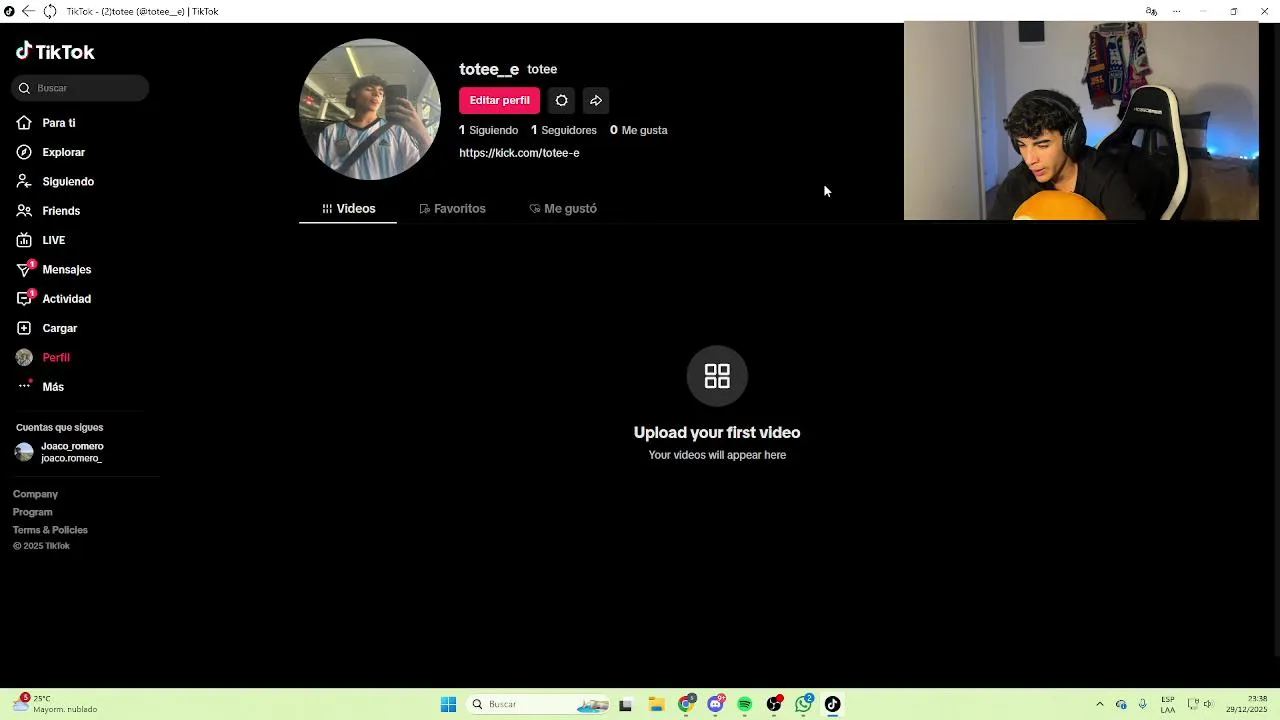Click the TikTok taskbar icon
The image size is (1280, 720).
832,705
